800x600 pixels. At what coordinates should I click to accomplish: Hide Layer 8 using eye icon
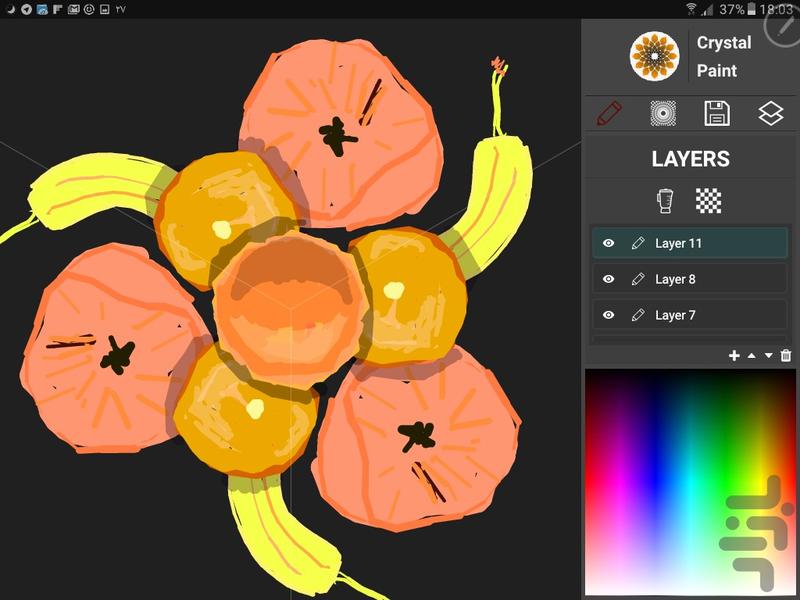pyautogui.click(x=608, y=279)
